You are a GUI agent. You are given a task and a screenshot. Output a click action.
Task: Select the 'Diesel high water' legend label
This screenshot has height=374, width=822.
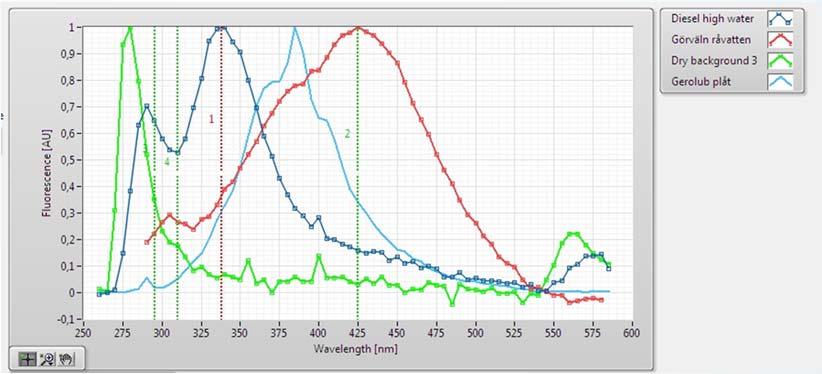point(712,19)
